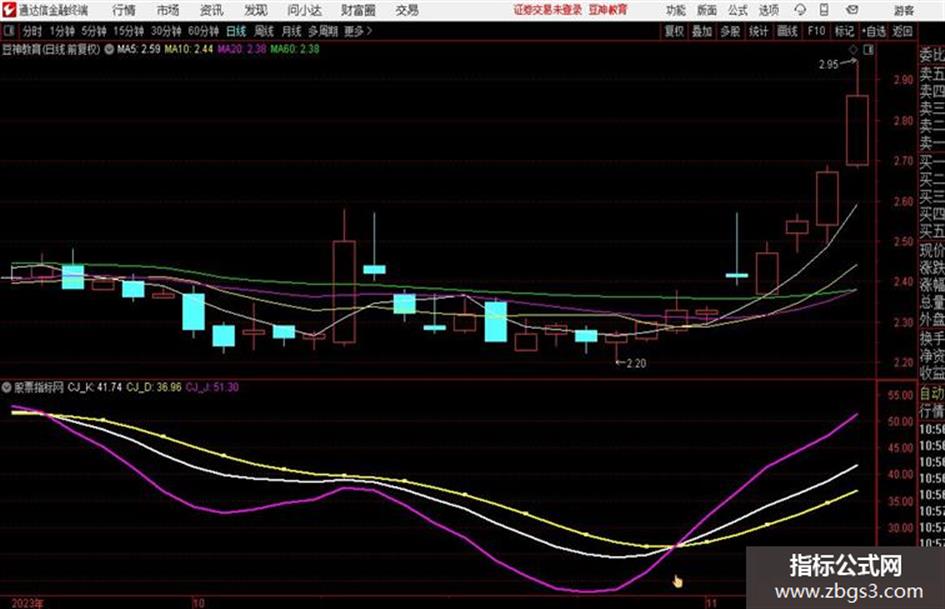Switch to 1分钟 period tab
945x609 pixels.
tap(61, 31)
